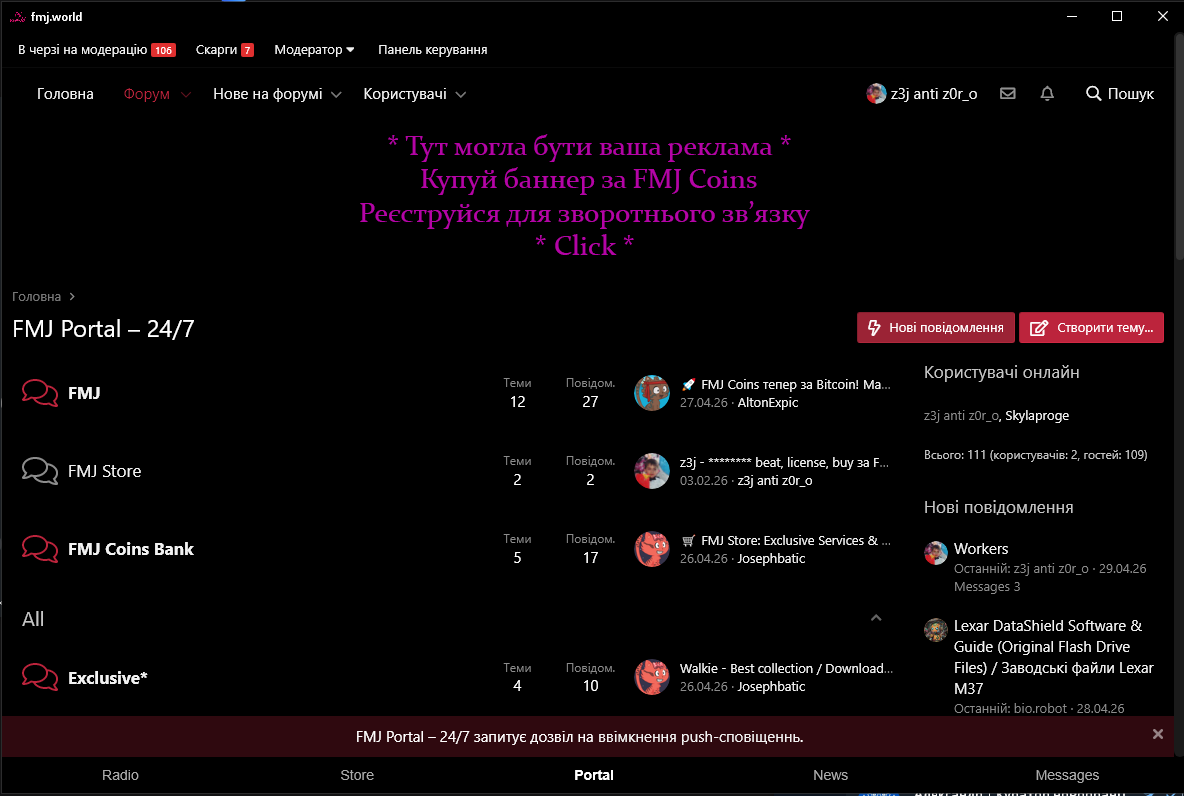Image resolution: width=1184 pixels, height=796 pixels.
Task: Click avatar in the FMJ Store row
Action: click(652, 471)
